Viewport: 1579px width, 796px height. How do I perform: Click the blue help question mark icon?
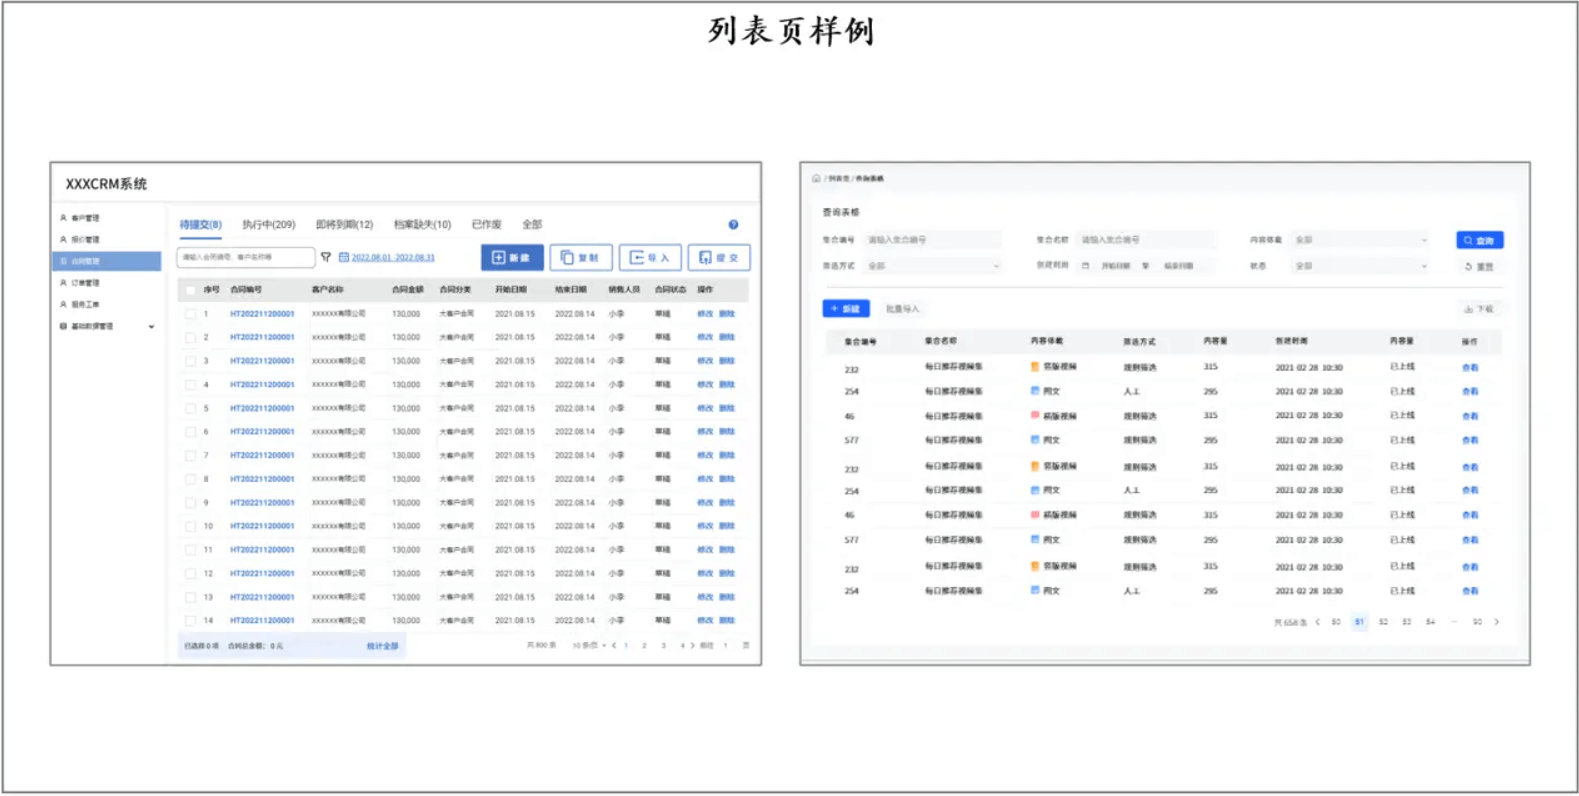(x=733, y=225)
